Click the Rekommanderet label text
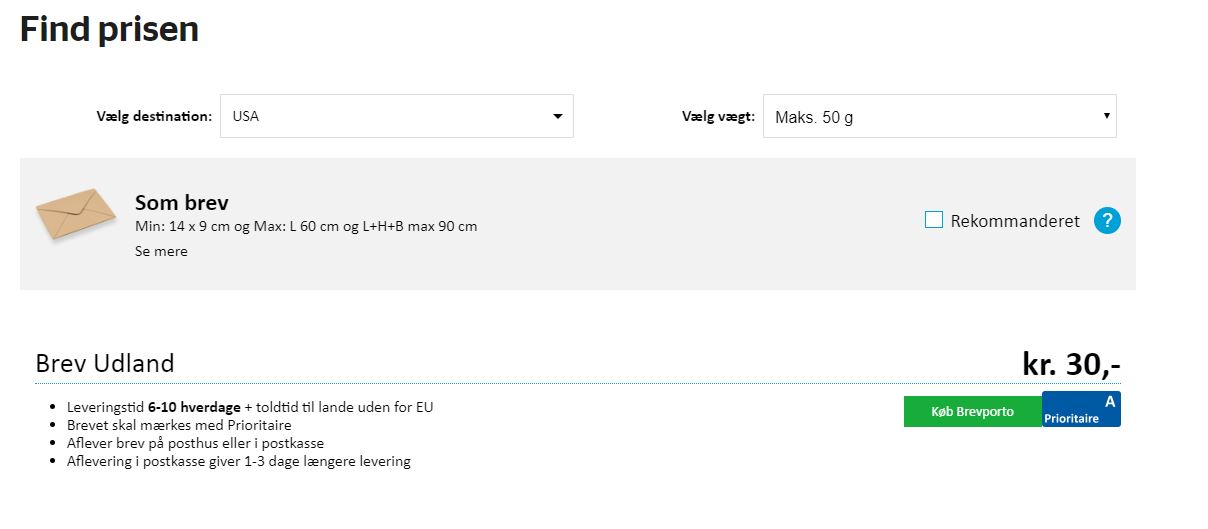The height and width of the screenshot is (529, 1208). [1015, 221]
